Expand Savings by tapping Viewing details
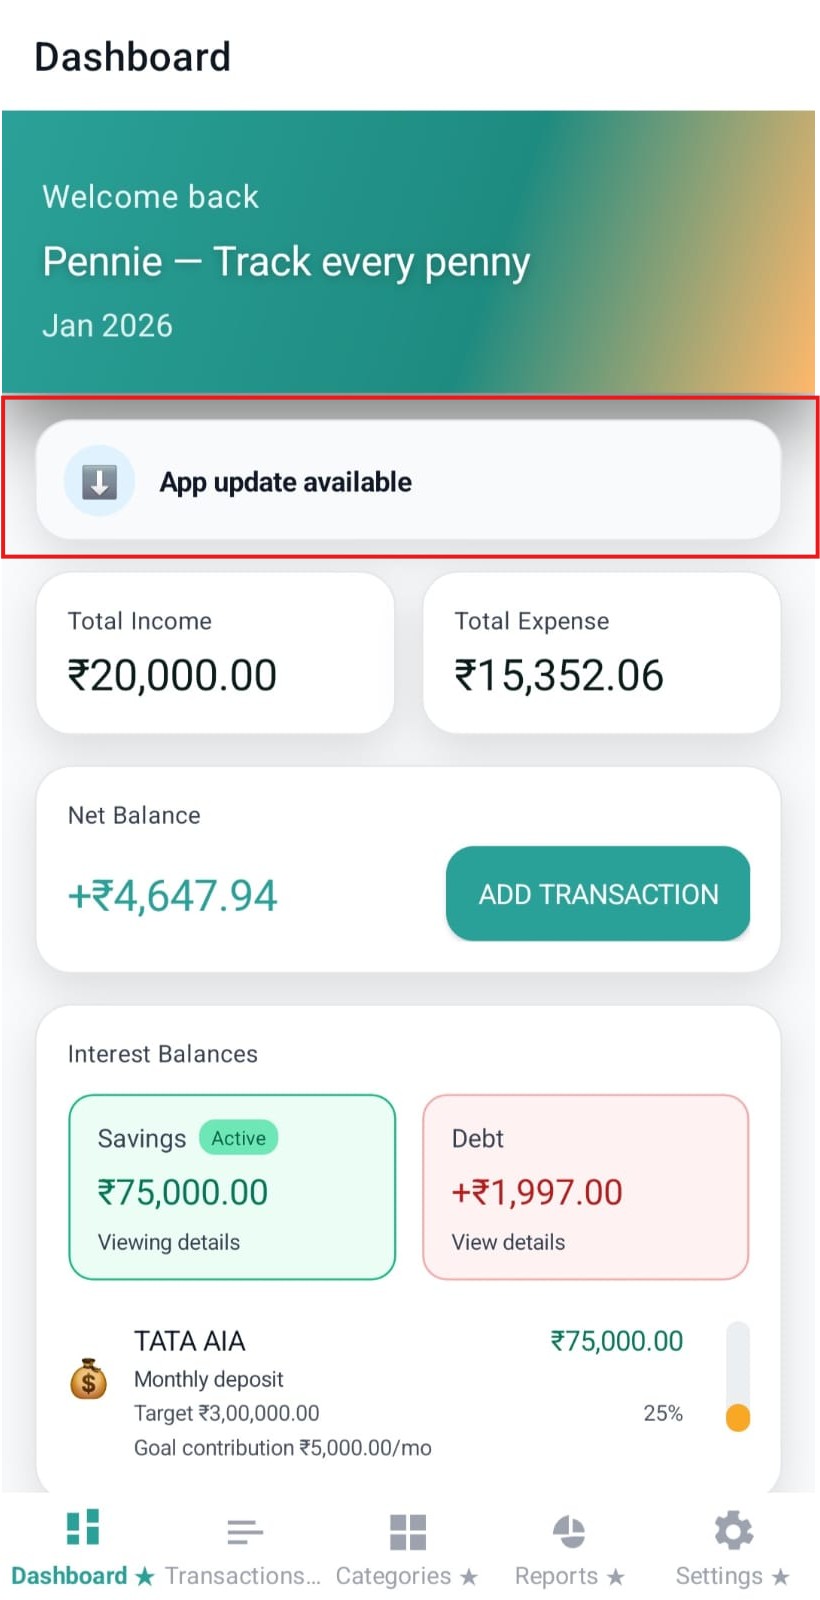Screen dimensions: 820x1600 [168, 1242]
